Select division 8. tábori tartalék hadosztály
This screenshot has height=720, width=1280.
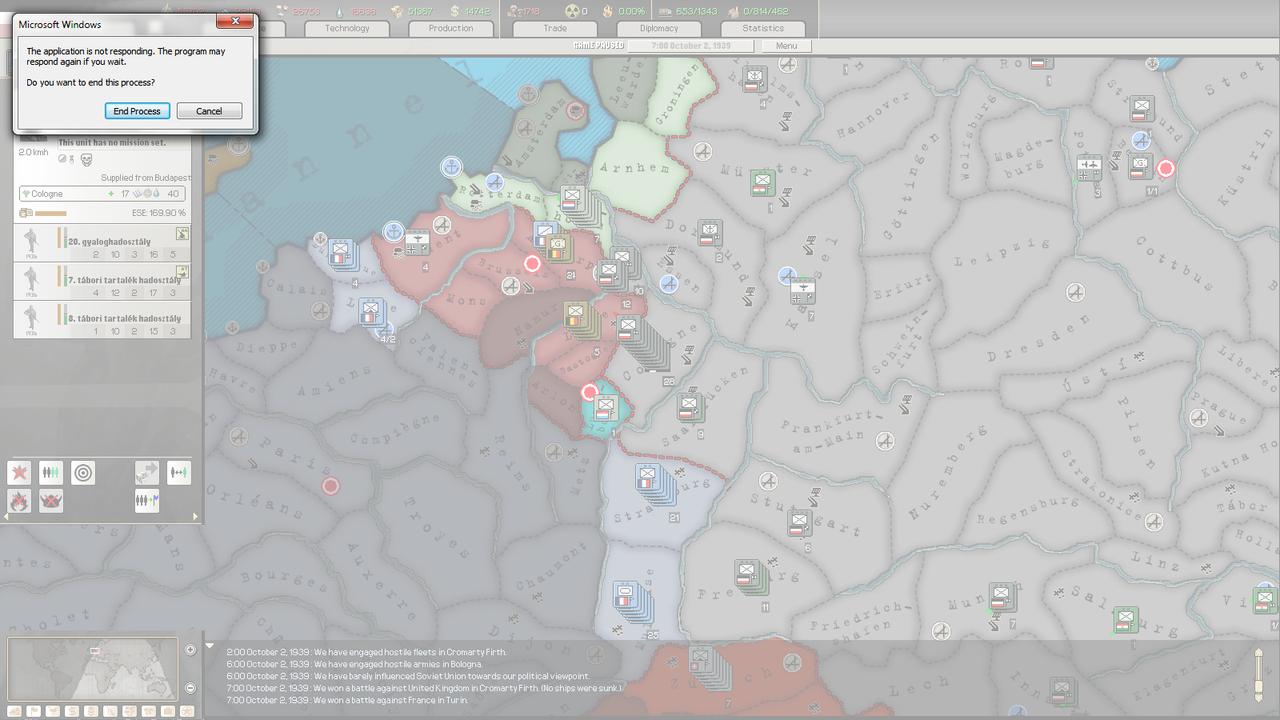(103, 320)
